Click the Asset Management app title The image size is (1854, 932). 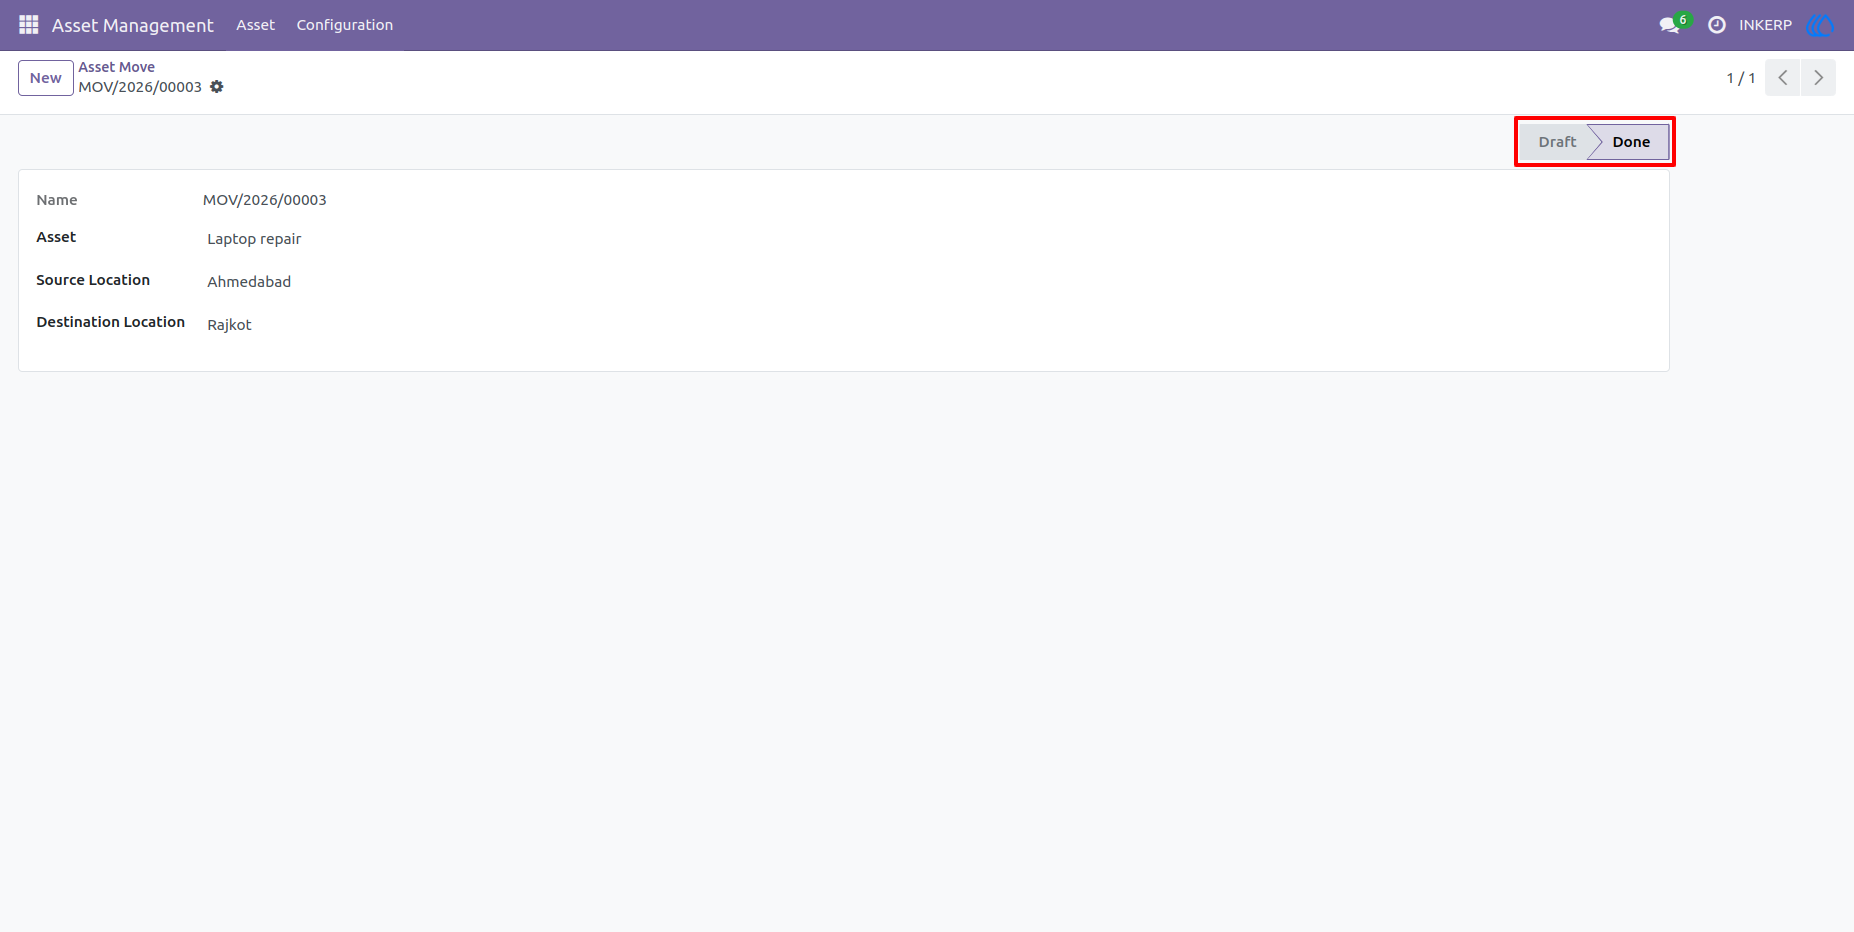[x=133, y=25]
